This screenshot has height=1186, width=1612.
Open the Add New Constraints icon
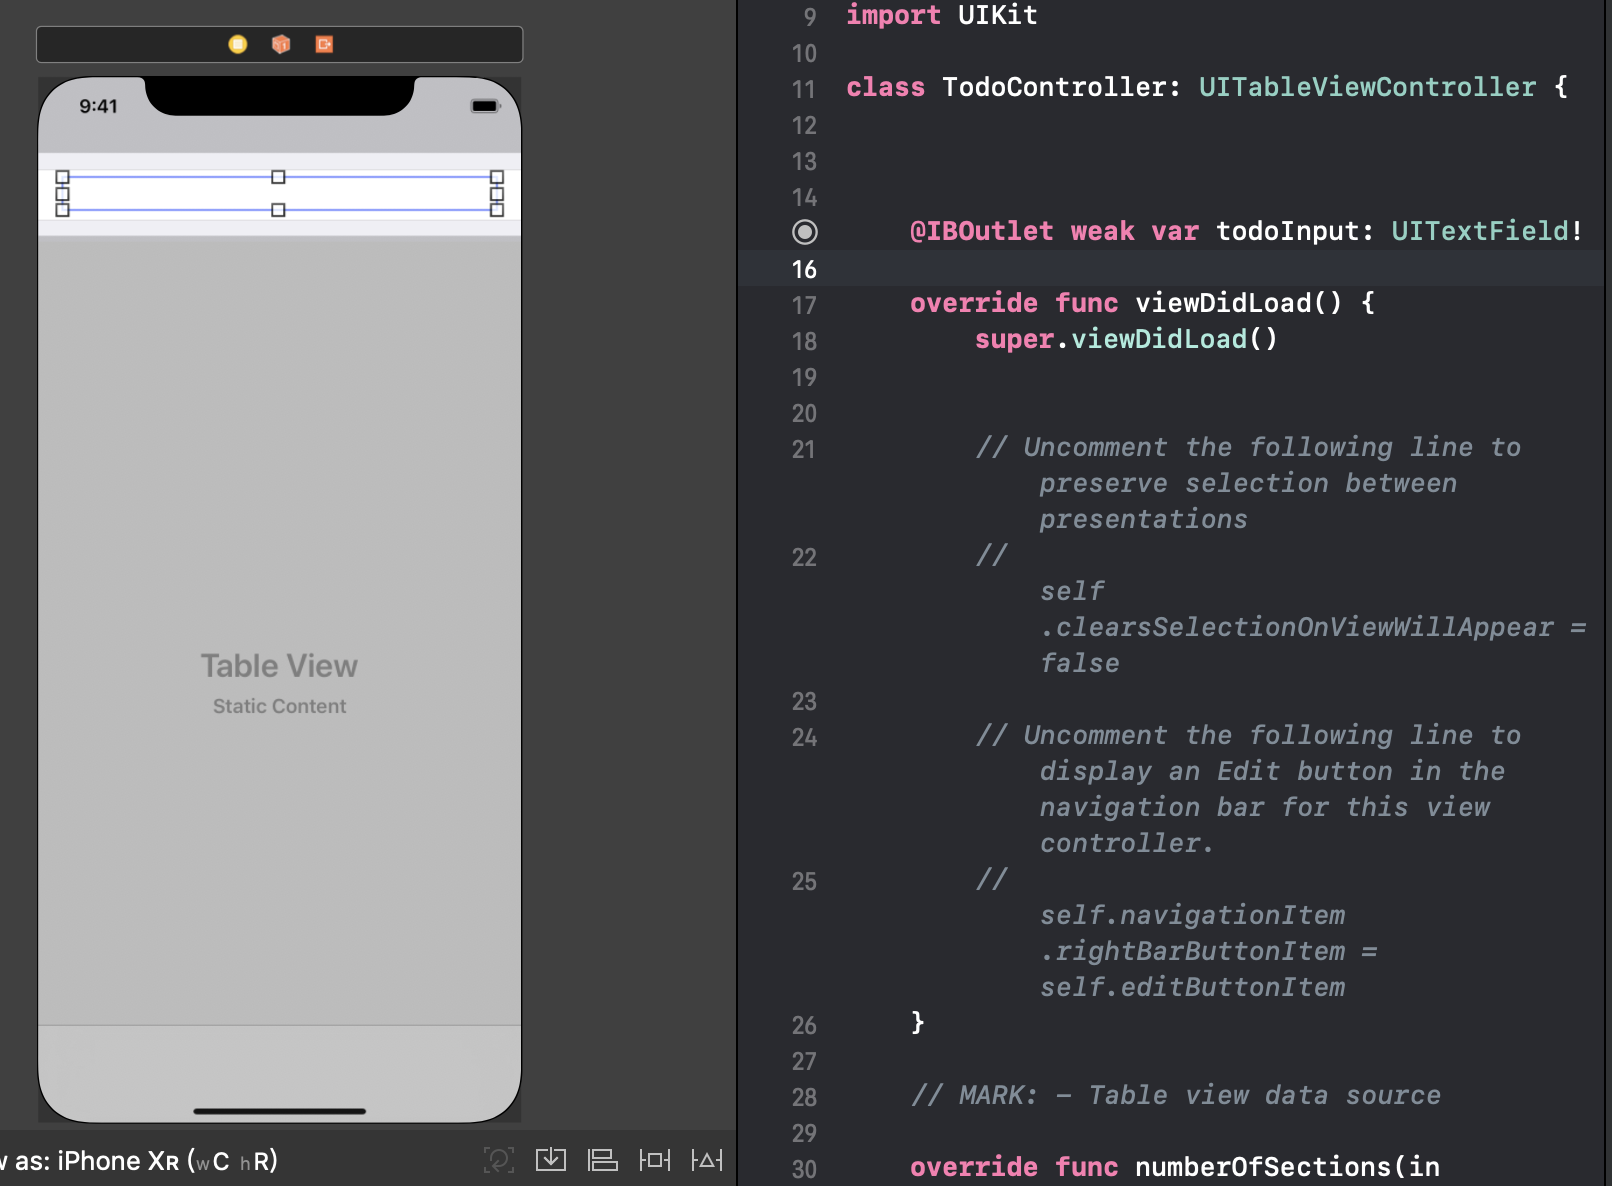click(655, 1160)
